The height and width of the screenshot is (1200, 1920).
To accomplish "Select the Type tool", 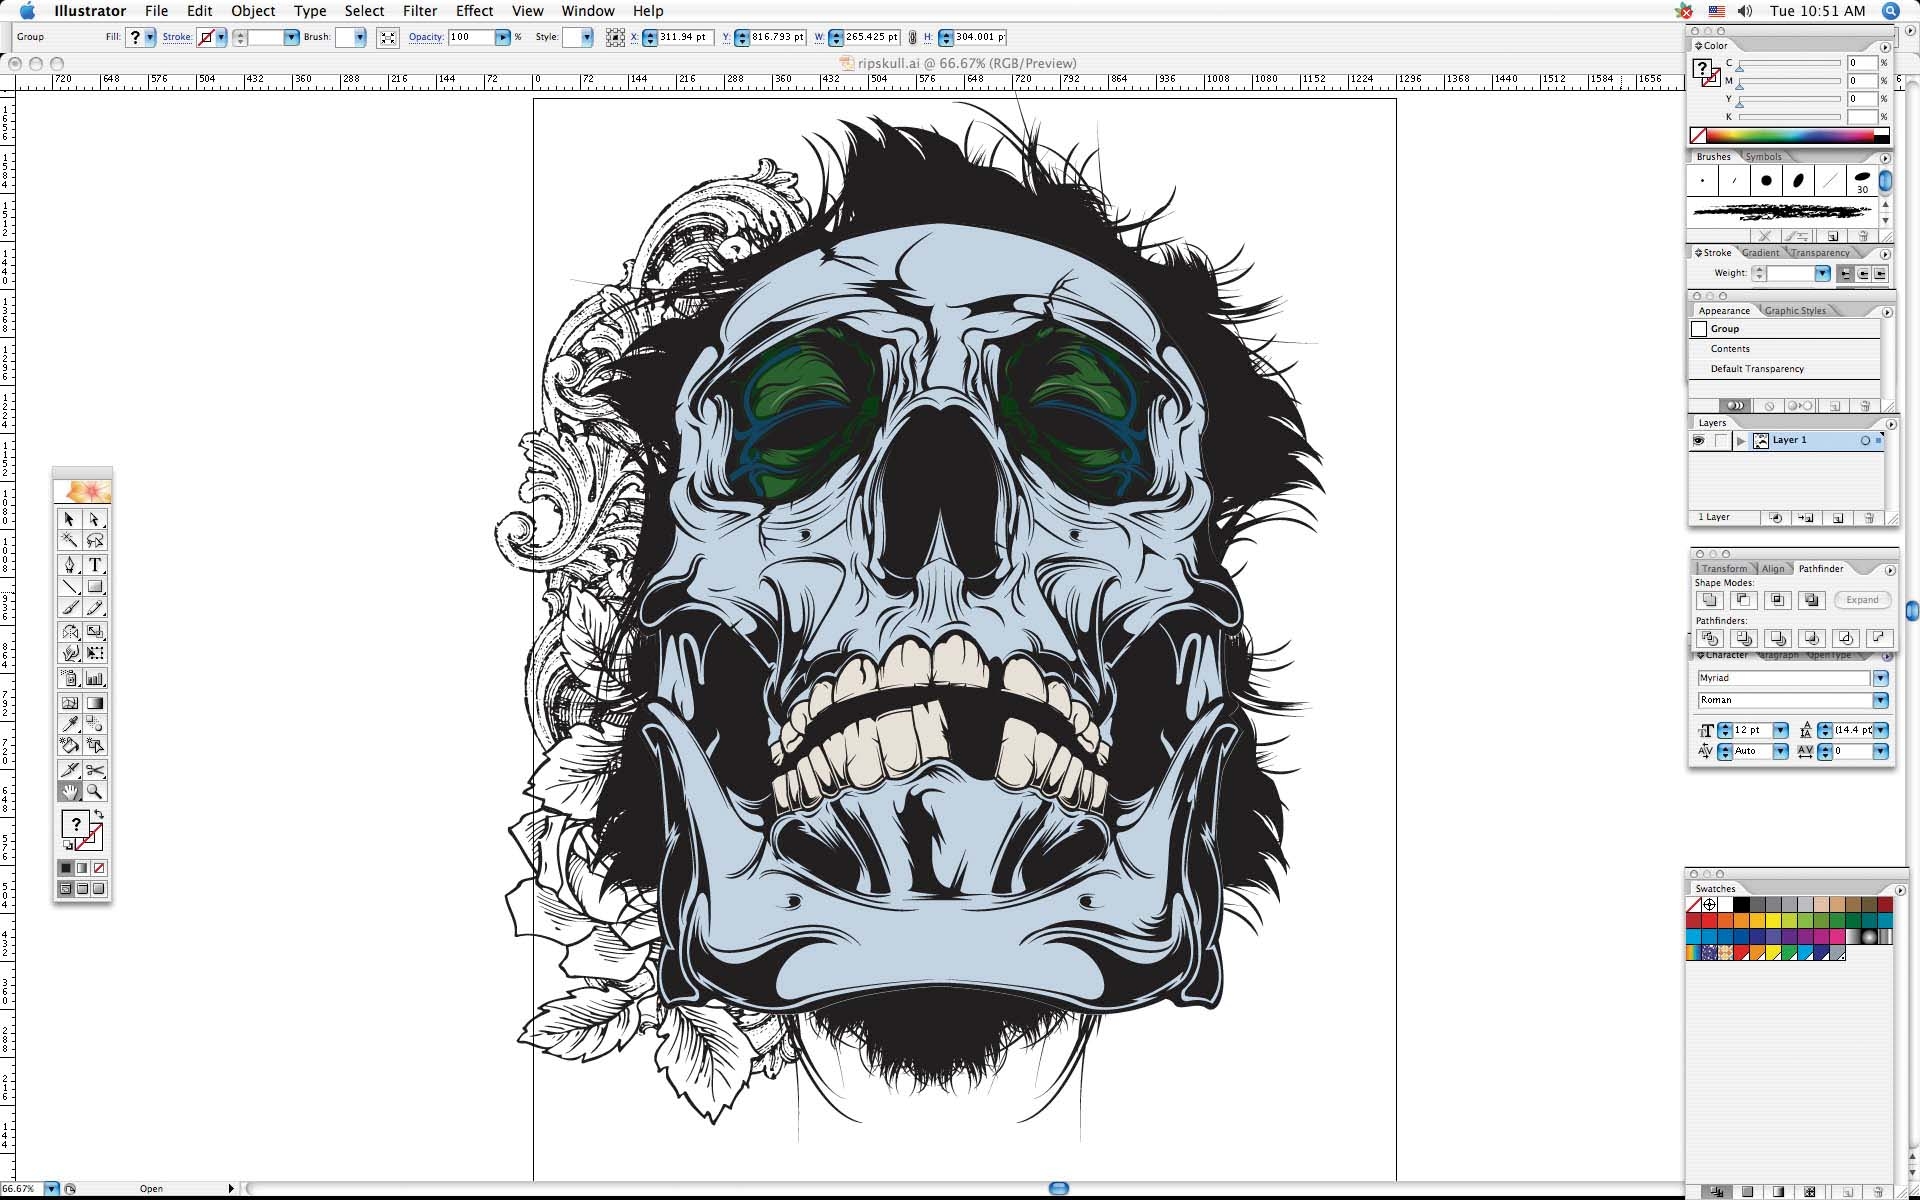I will pos(95,565).
